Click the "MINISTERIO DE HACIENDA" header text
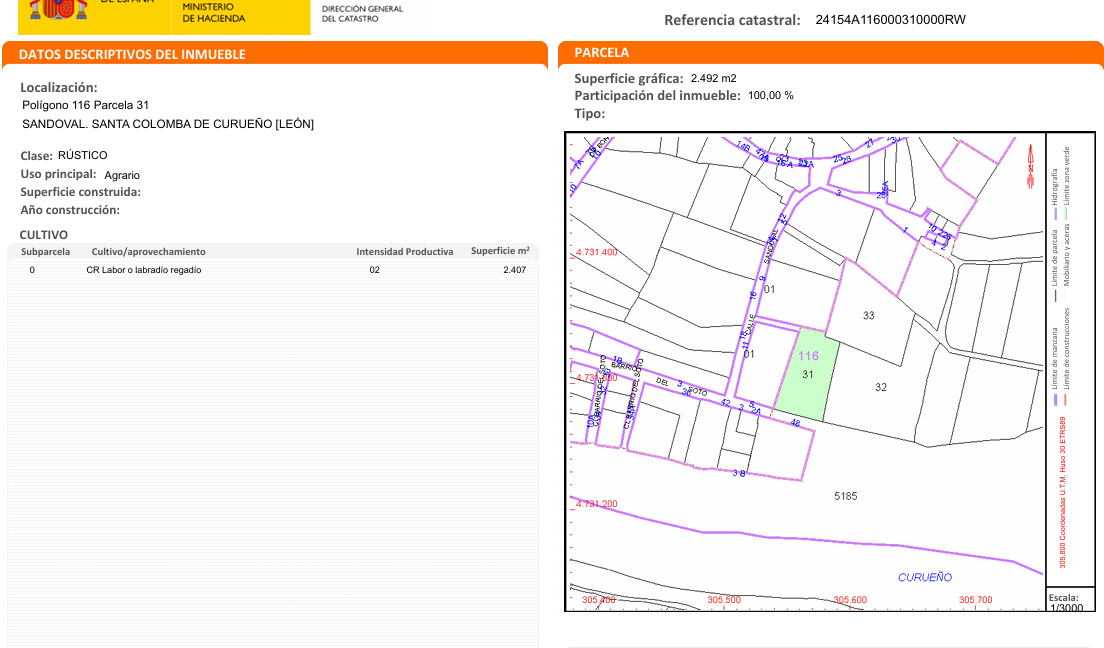This screenshot has height=648, width=1104. (x=213, y=13)
